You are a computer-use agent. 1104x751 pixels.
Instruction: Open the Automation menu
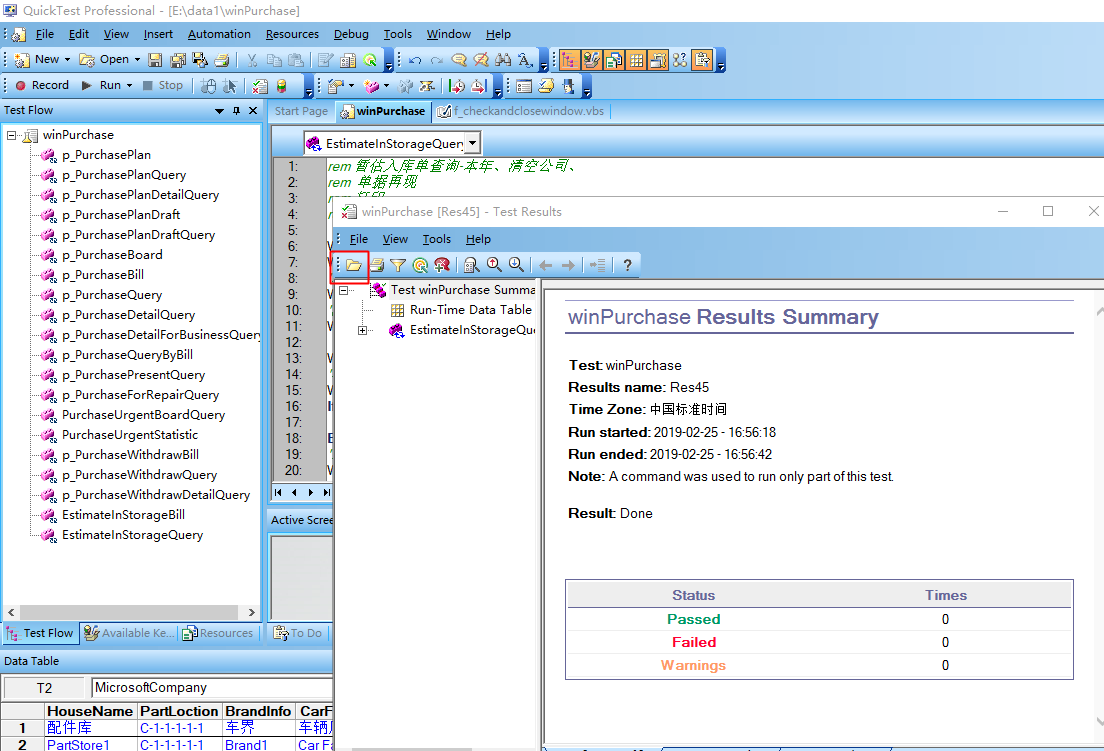pos(219,34)
